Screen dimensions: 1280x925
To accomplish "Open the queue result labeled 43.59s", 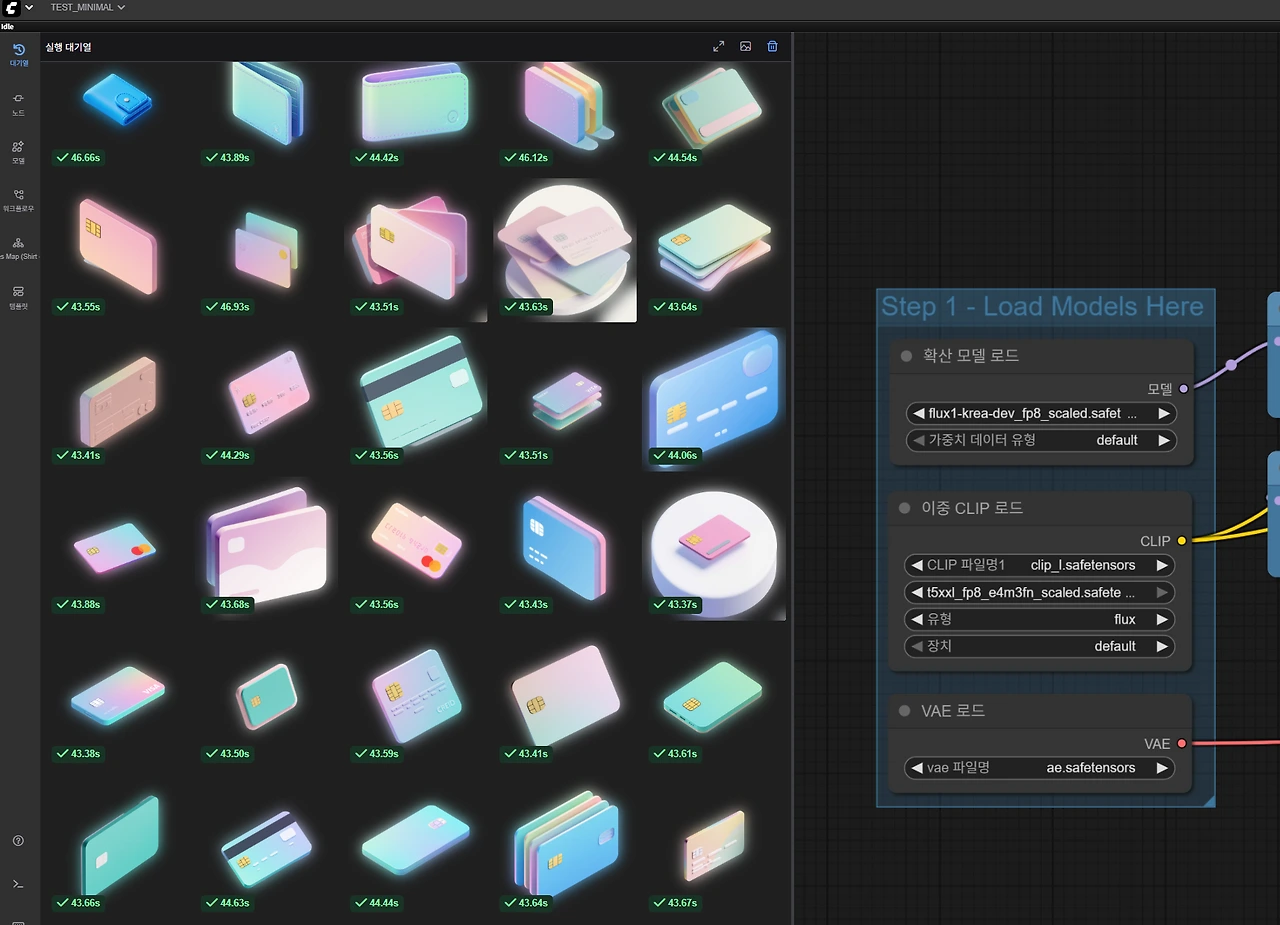I will (x=415, y=697).
